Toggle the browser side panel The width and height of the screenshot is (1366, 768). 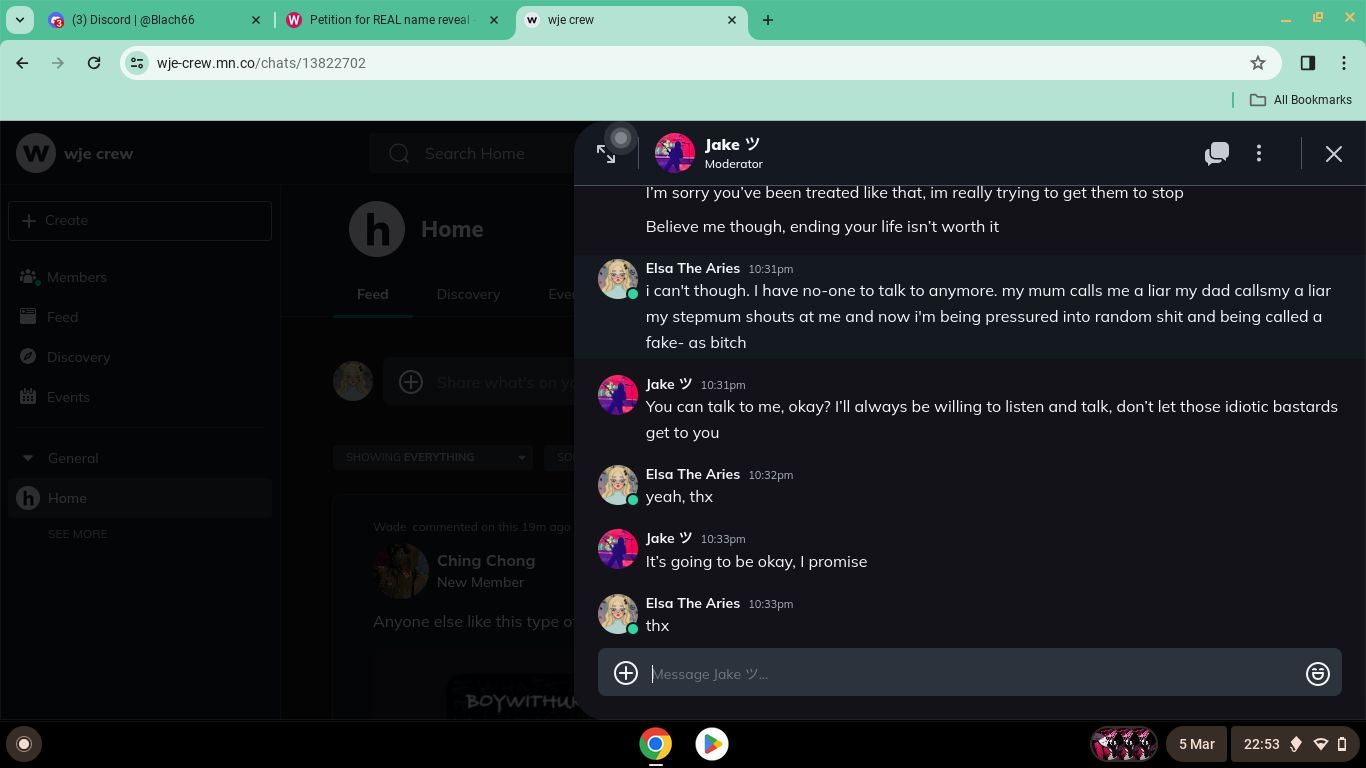click(1307, 63)
